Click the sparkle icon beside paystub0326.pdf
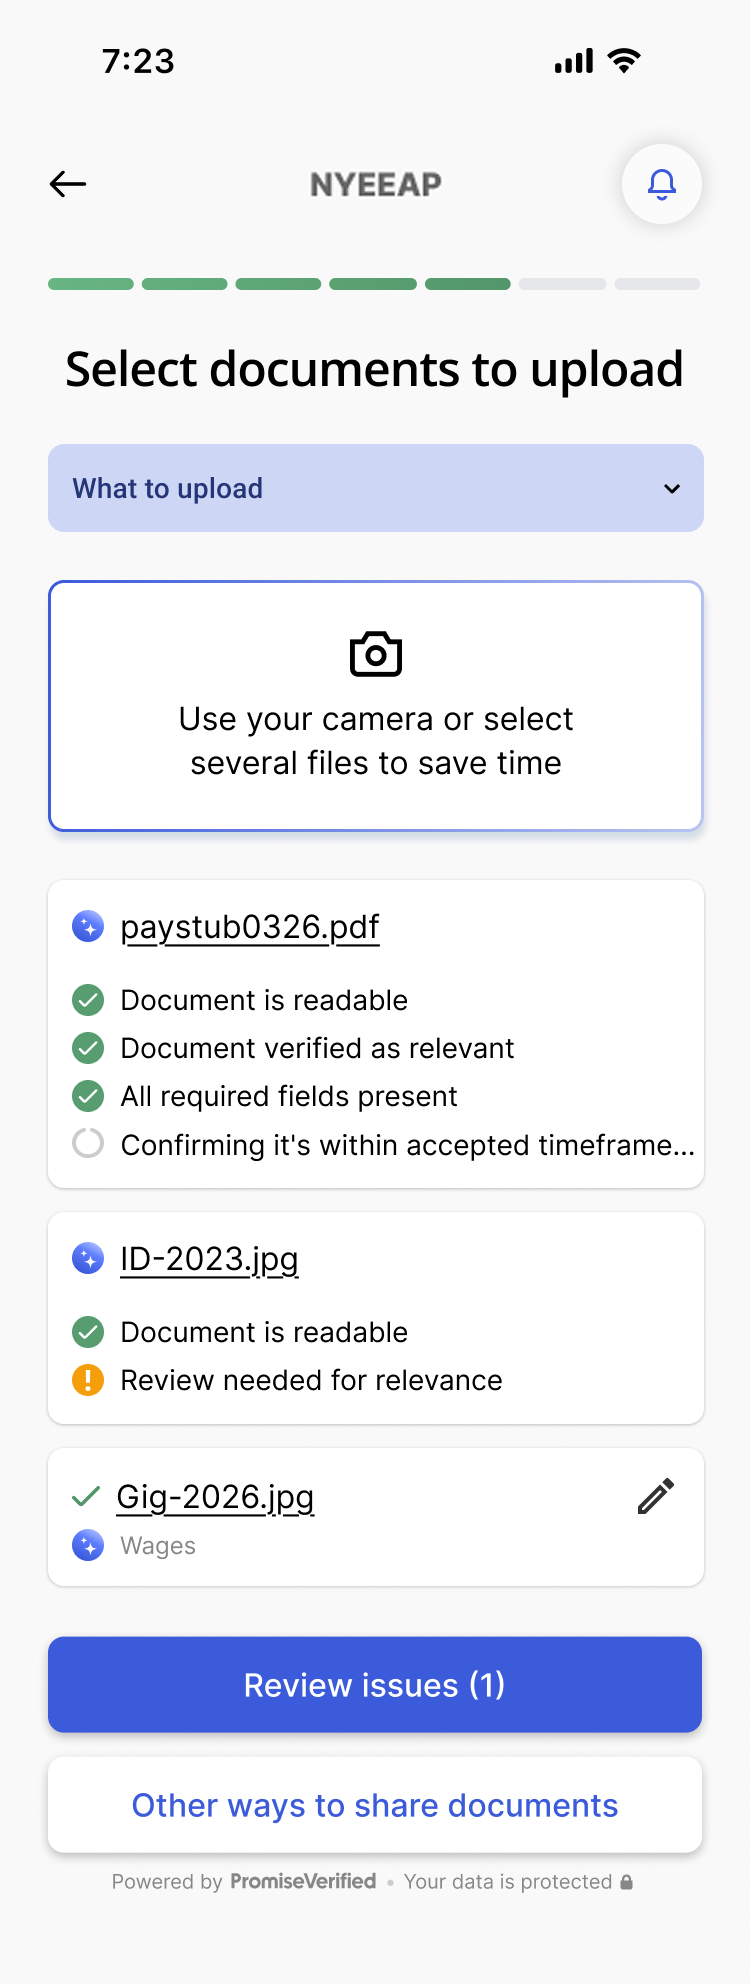Image resolution: width=750 pixels, height=1984 pixels. (x=88, y=927)
